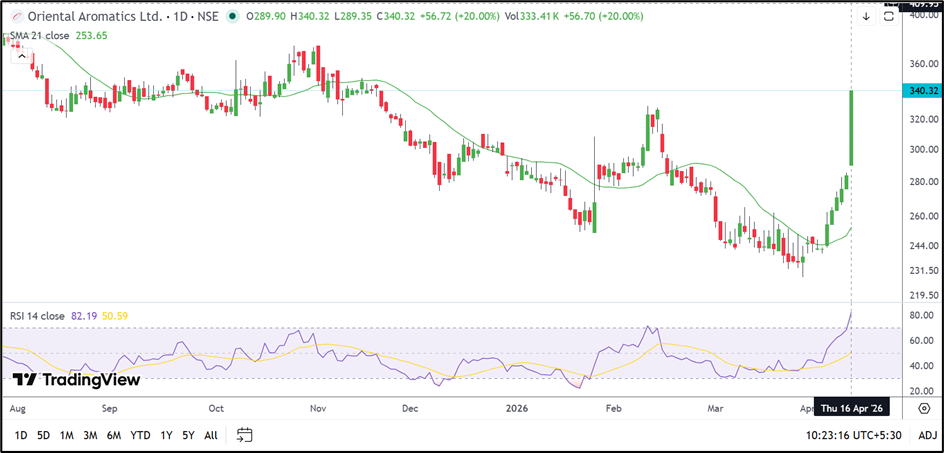Click the green market status dot
This screenshot has height=453, width=944.
tap(233, 17)
